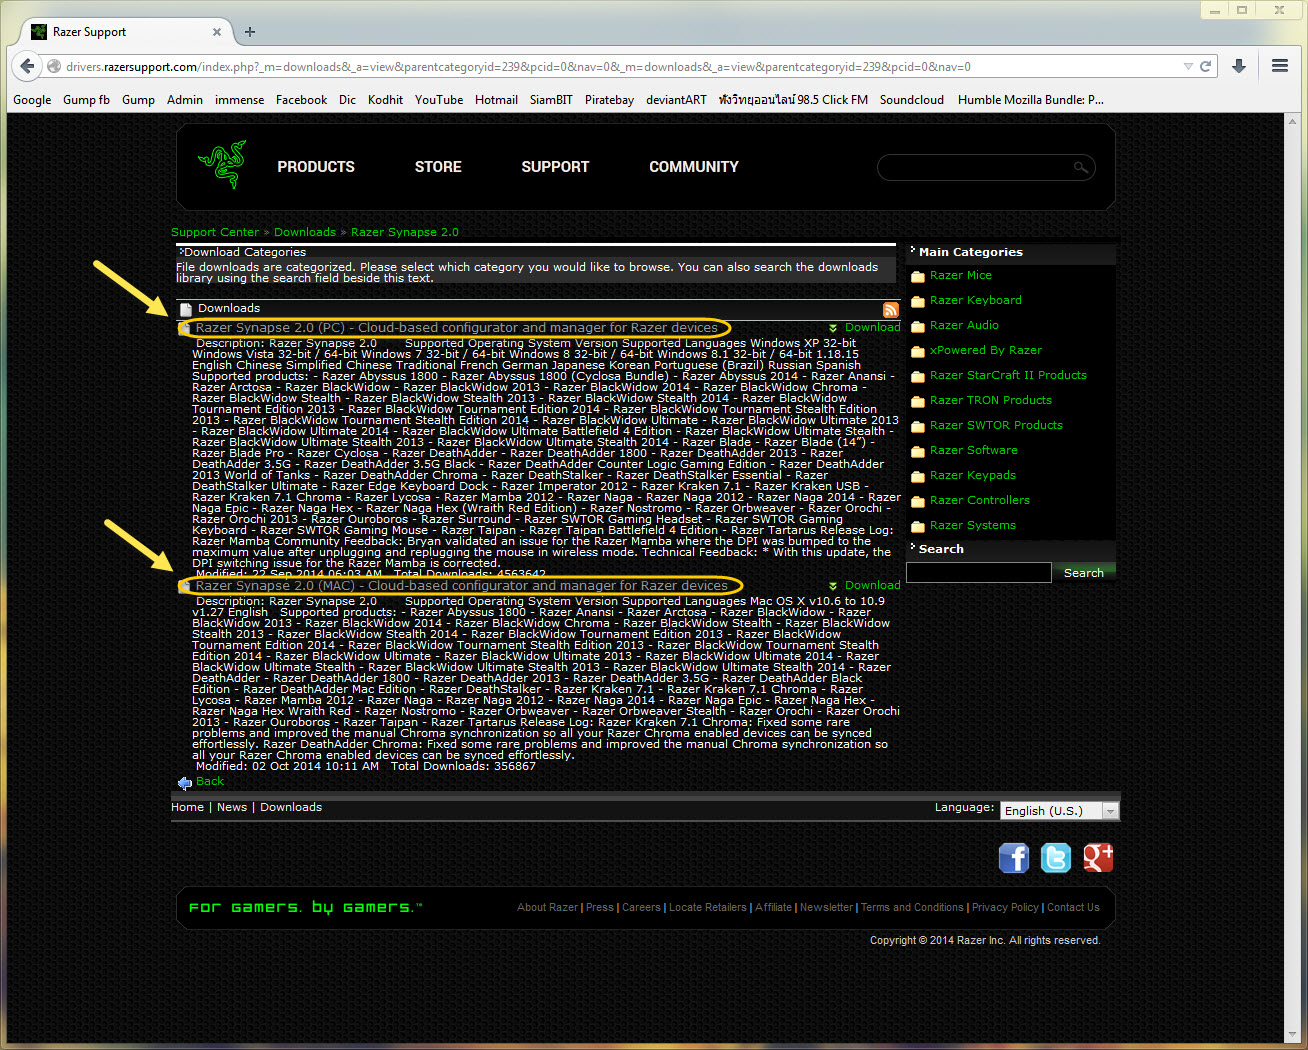This screenshot has width=1308, height=1050.
Task: Open Razer Synapse 2.0 (MAC) entry
Action: pos(462,586)
